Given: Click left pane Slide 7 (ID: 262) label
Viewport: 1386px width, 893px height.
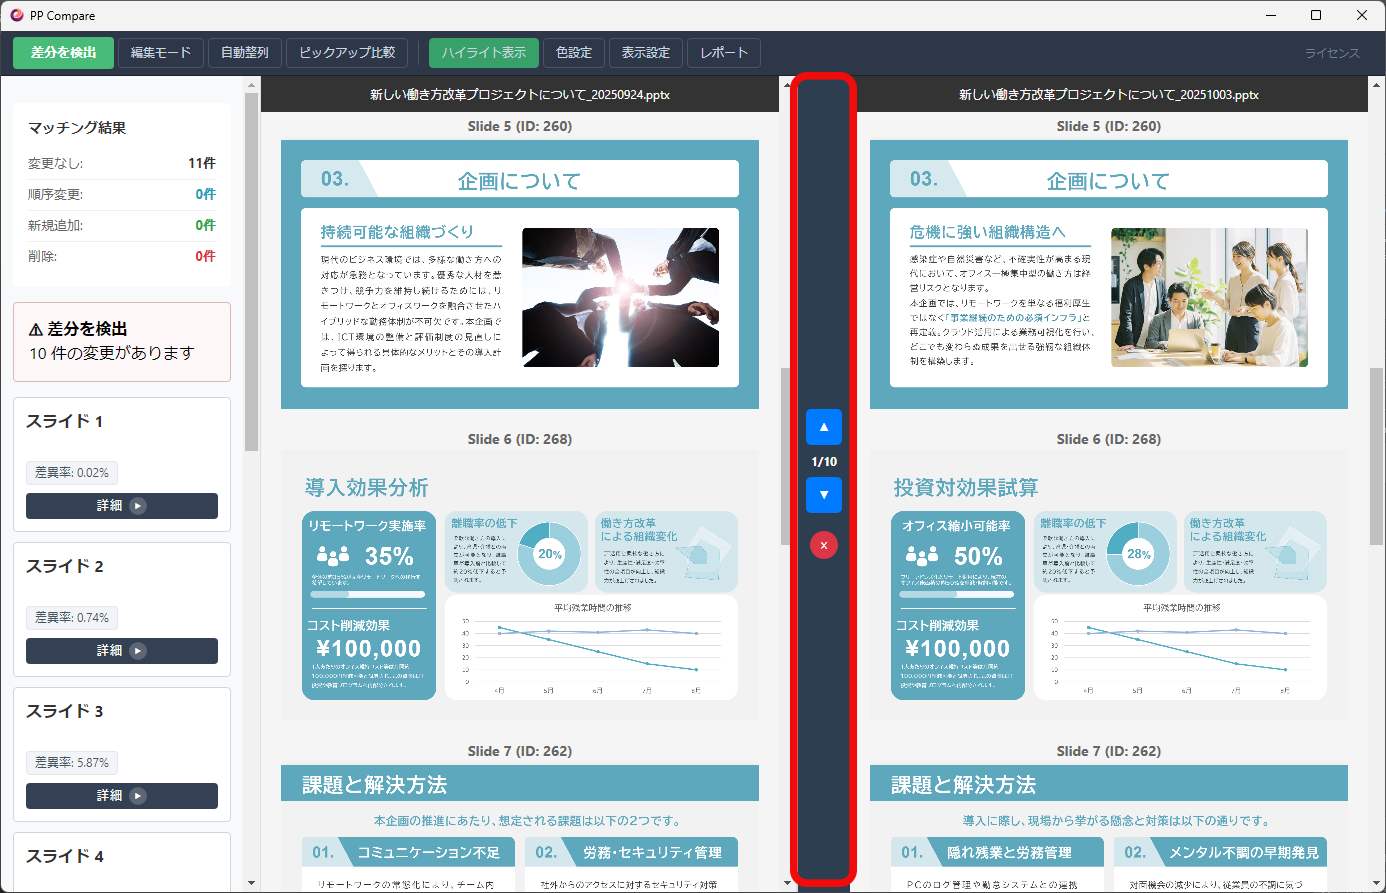Looking at the screenshot, I should point(520,751).
